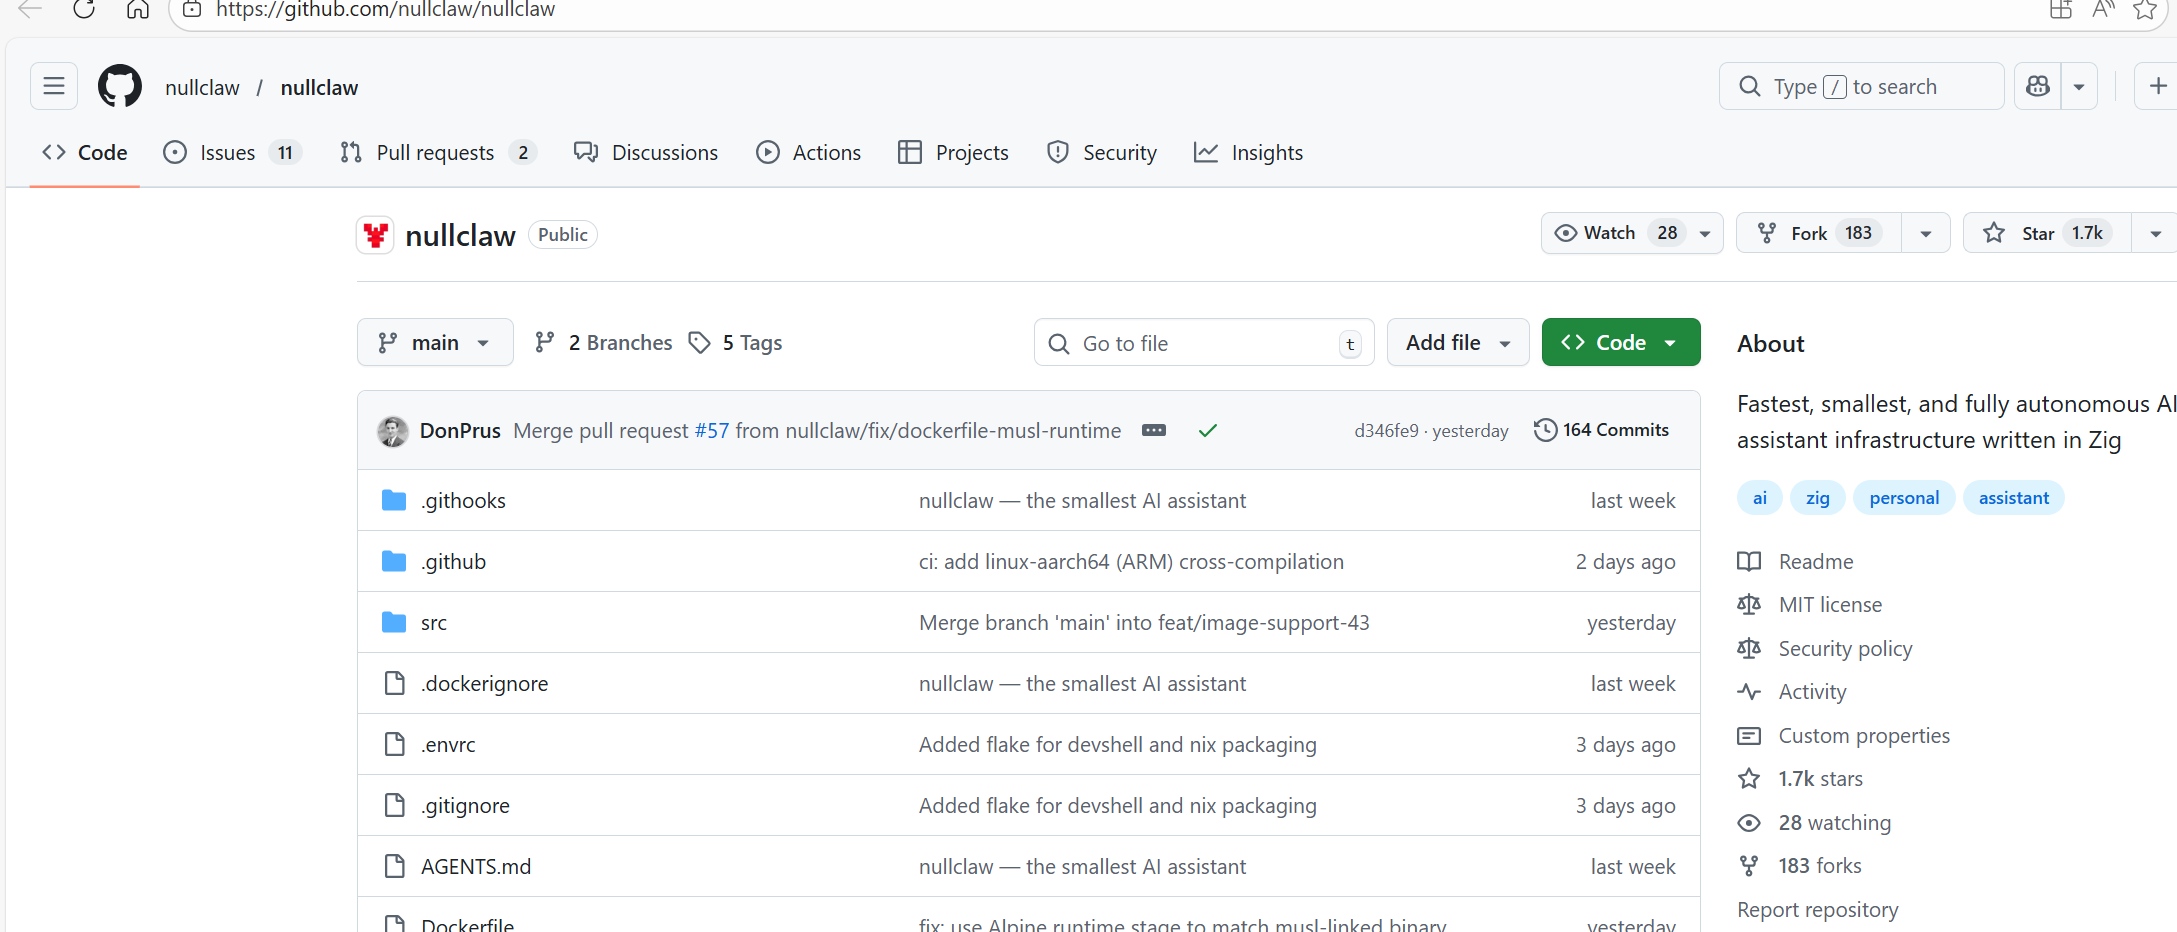This screenshot has height=932, width=2177.
Task: Open the Pull requests tab
Action: click(436, 153)
